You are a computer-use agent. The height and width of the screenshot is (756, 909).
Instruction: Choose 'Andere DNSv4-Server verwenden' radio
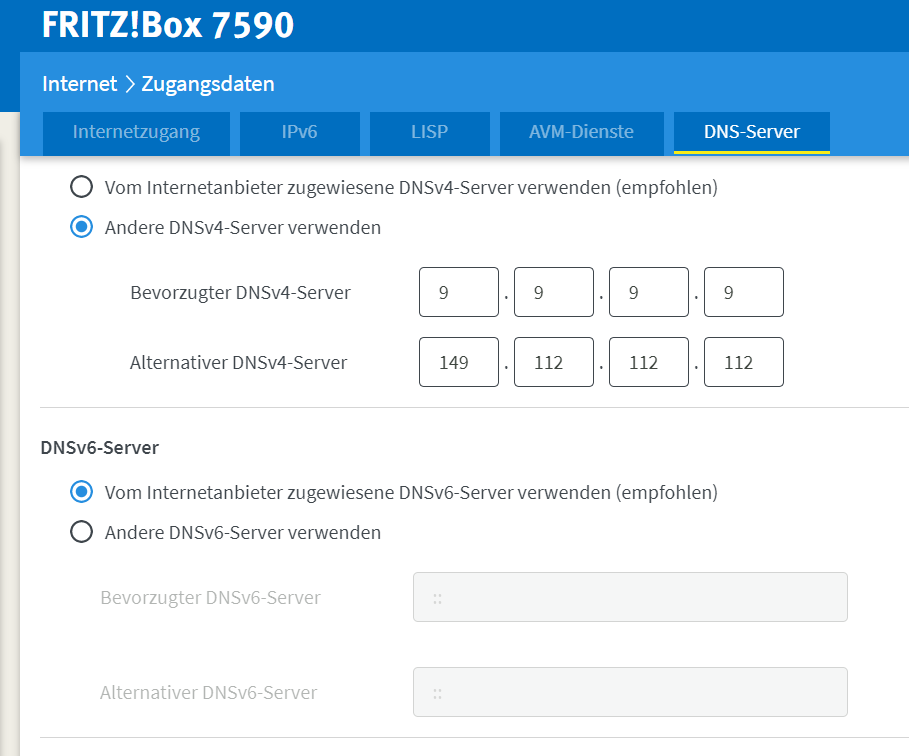(x=81, y=227)
